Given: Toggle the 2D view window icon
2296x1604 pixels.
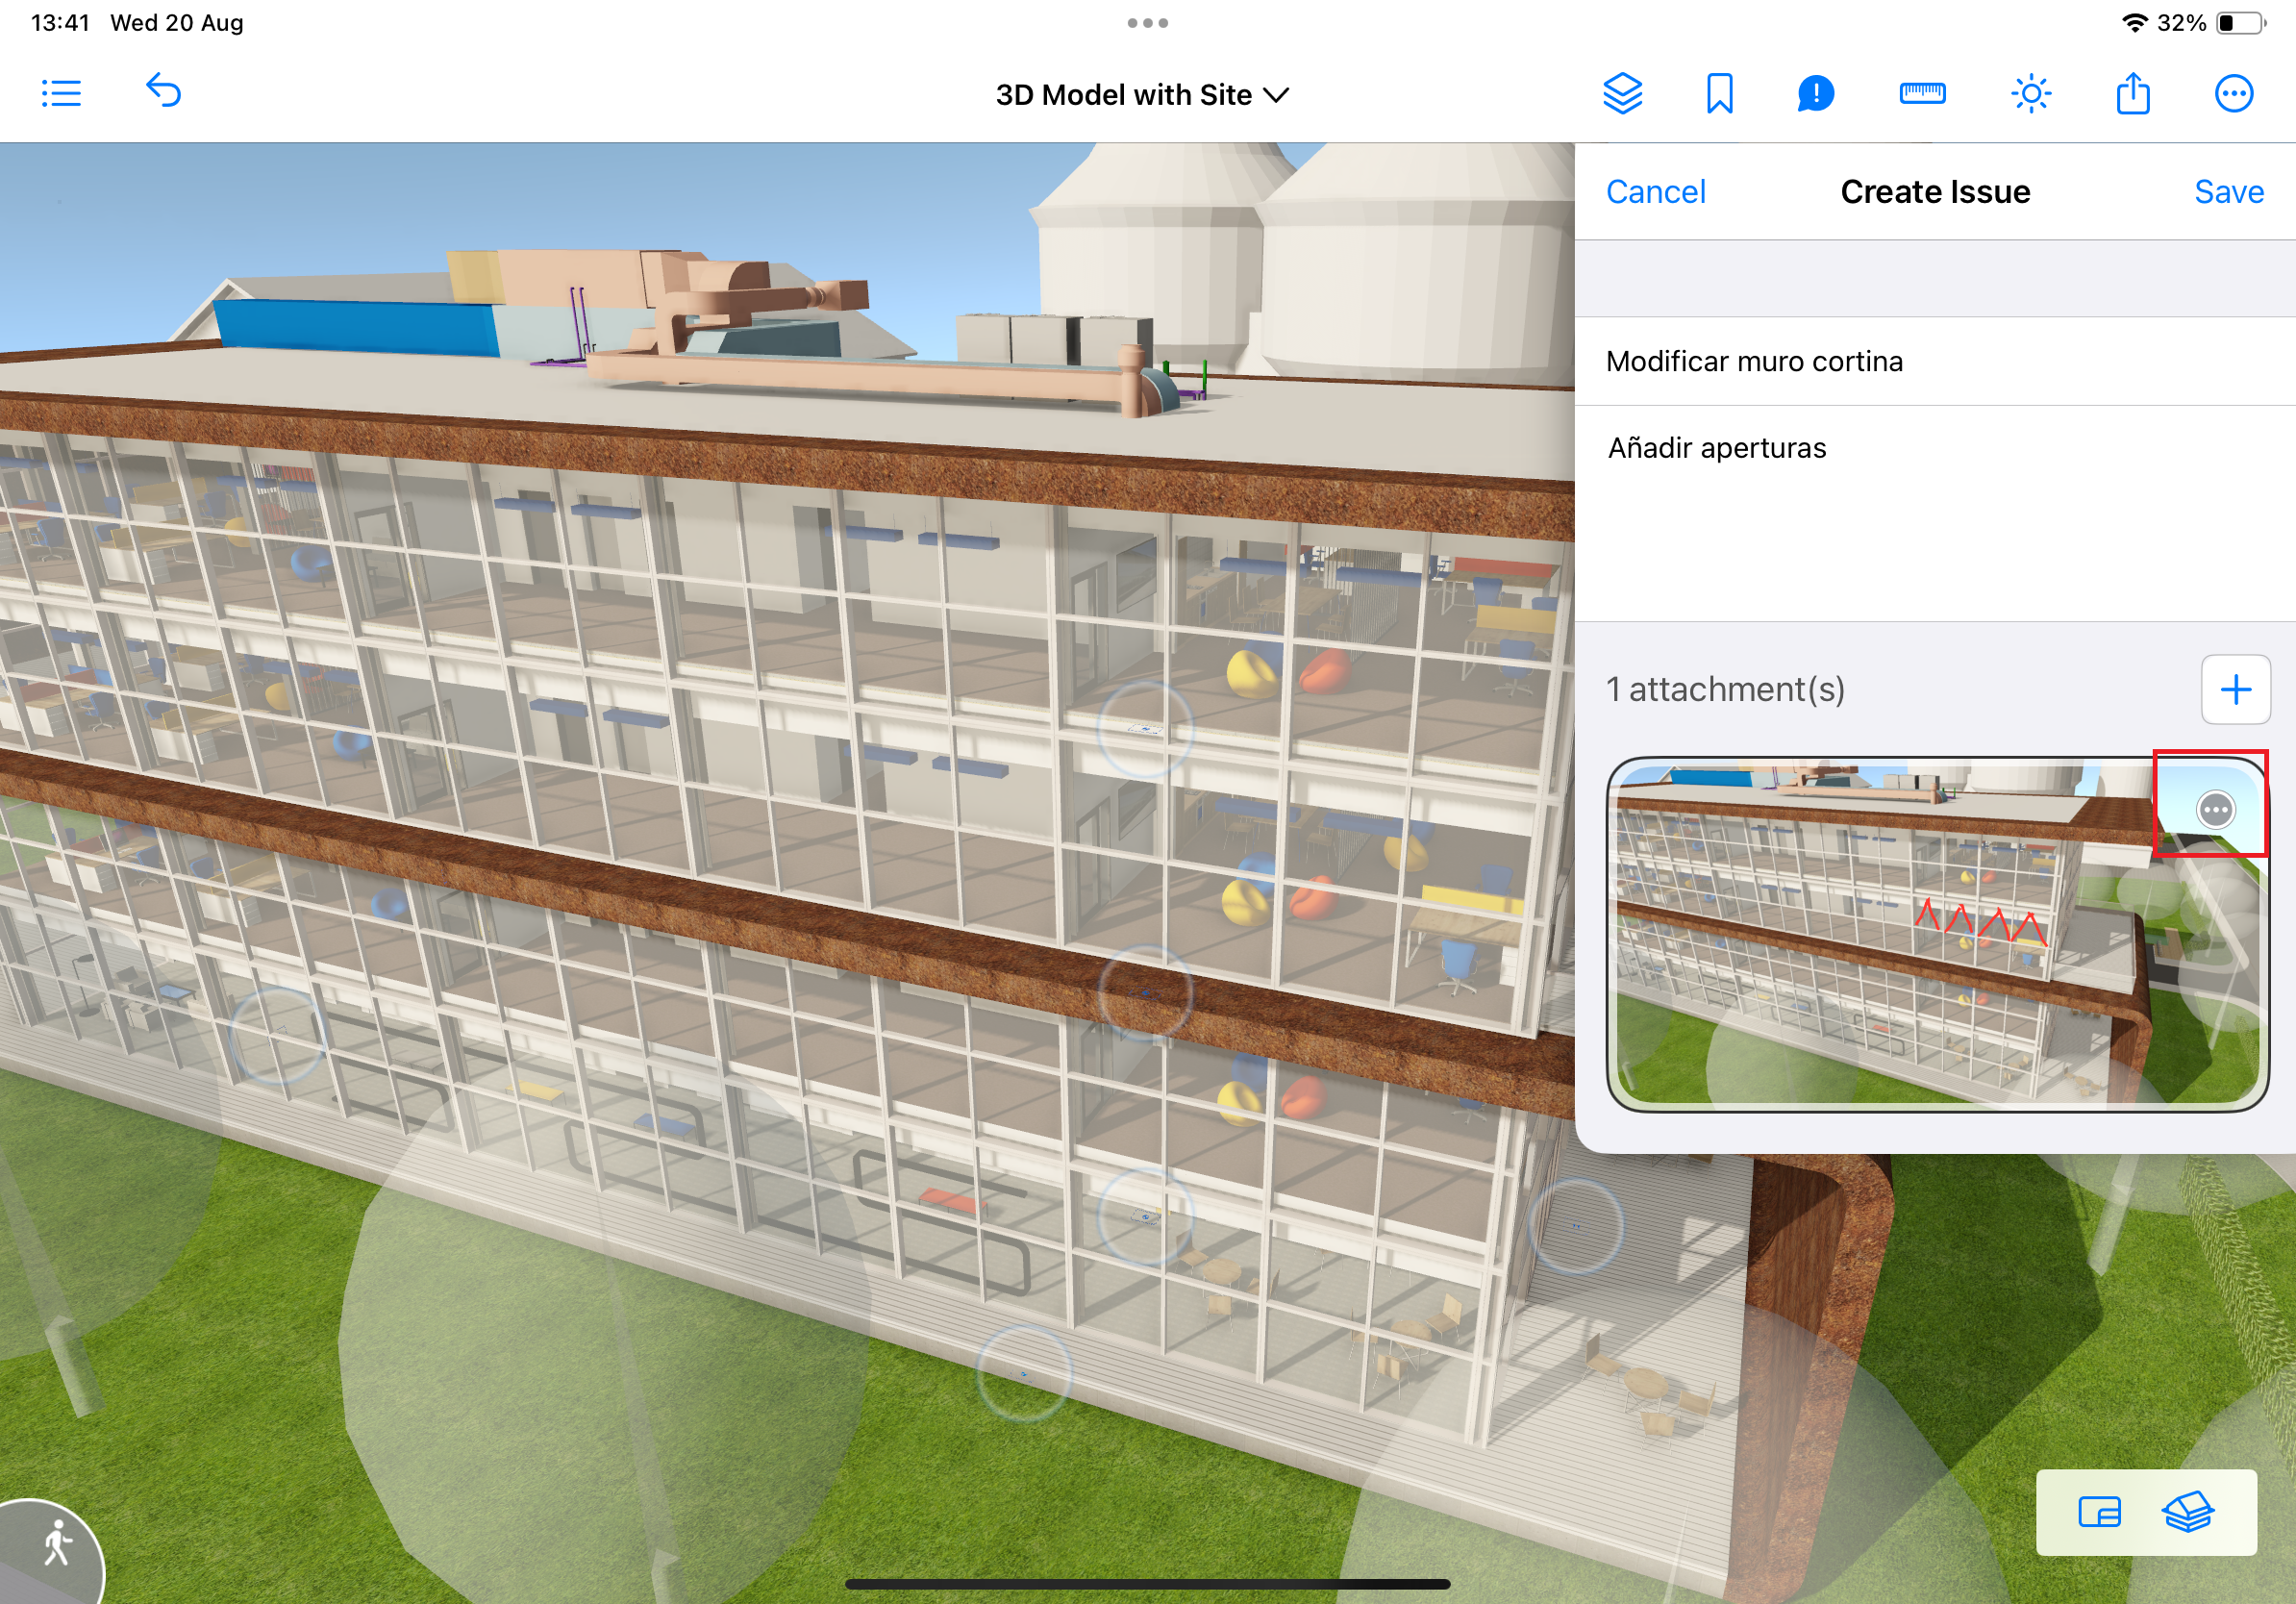Looking at the screenshot, I should 2099,1512.
